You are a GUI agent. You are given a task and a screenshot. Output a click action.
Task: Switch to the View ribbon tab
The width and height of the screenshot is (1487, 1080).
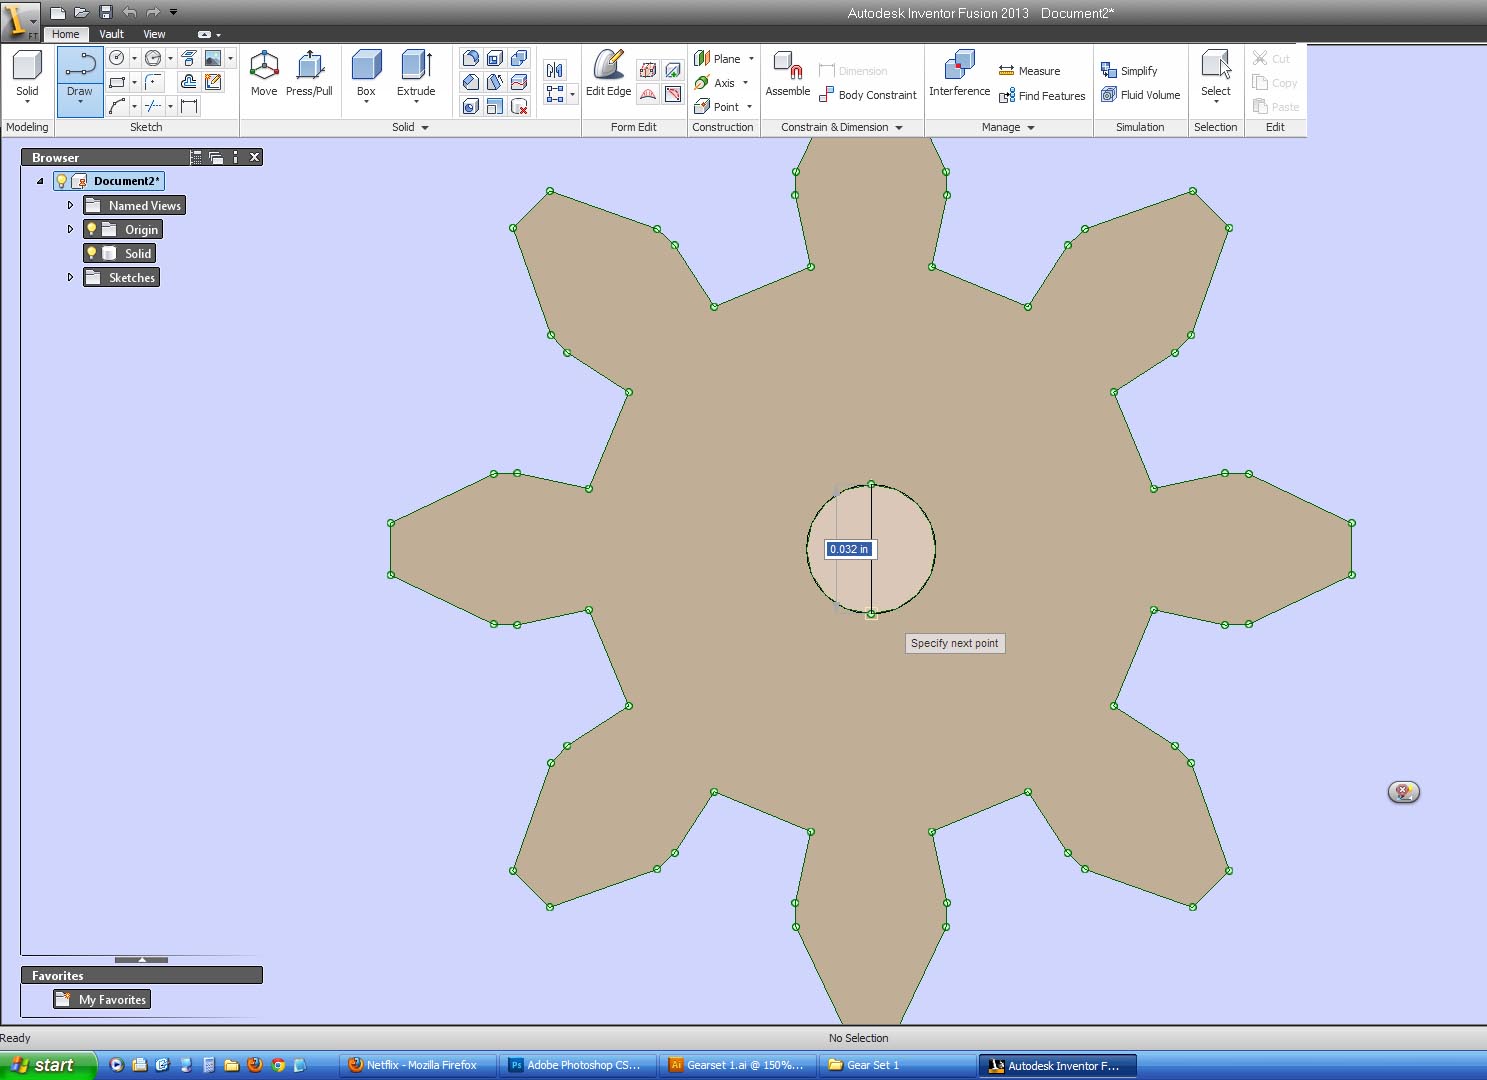(x=154, y=34)
